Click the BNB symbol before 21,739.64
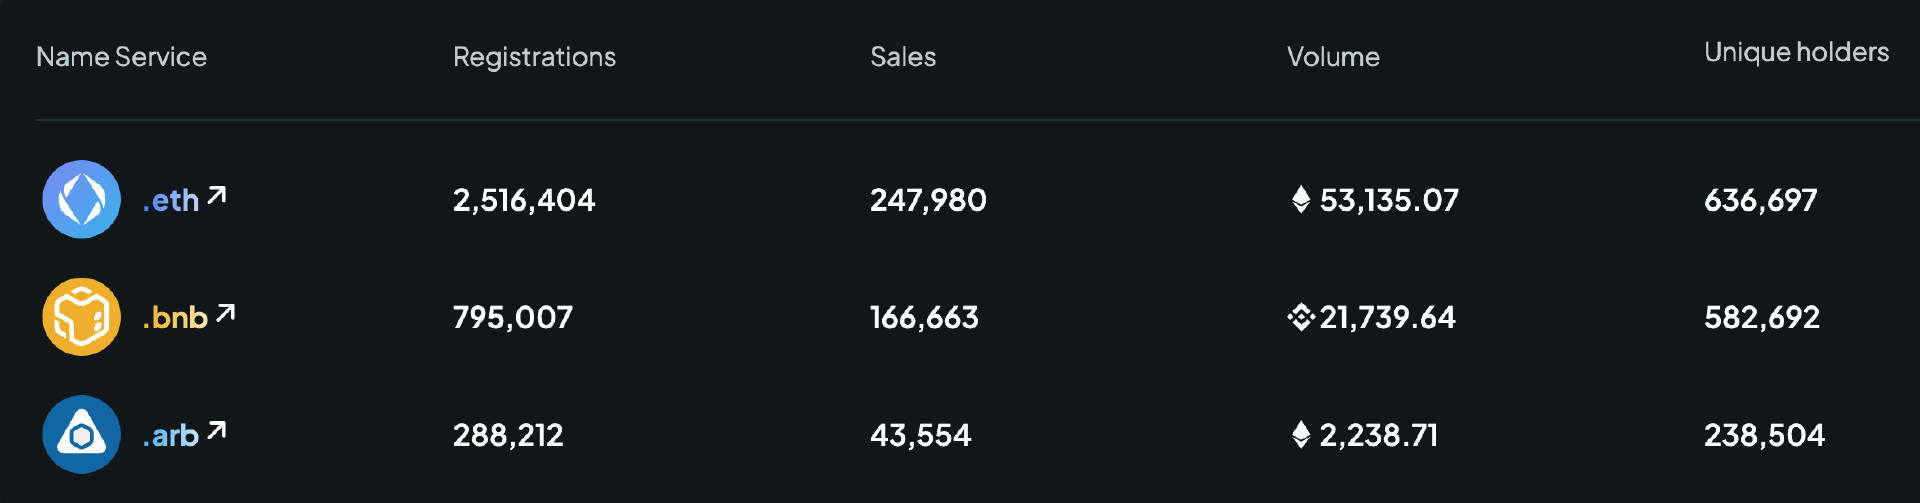1920x503 pixels. point(1300,318)
